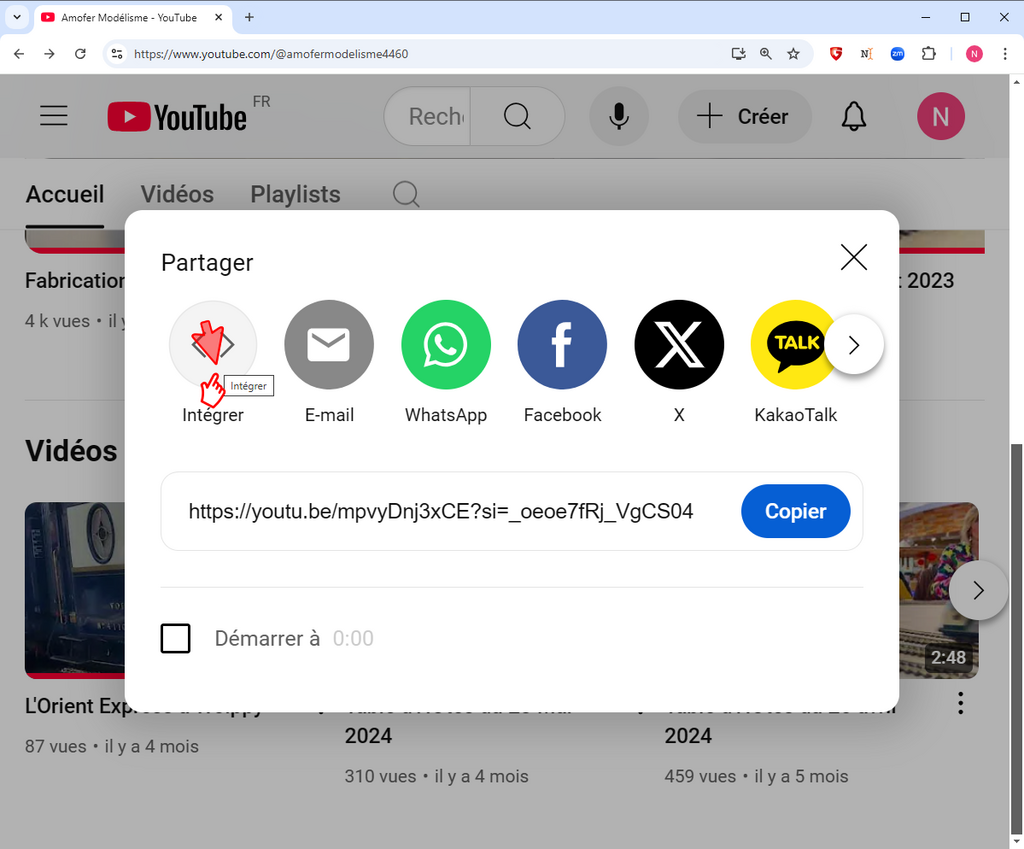This screenshot has height=849, width=1024.
Task: Select the Amofer Modélisme - YouTube tab
Action: coord(133,18)
